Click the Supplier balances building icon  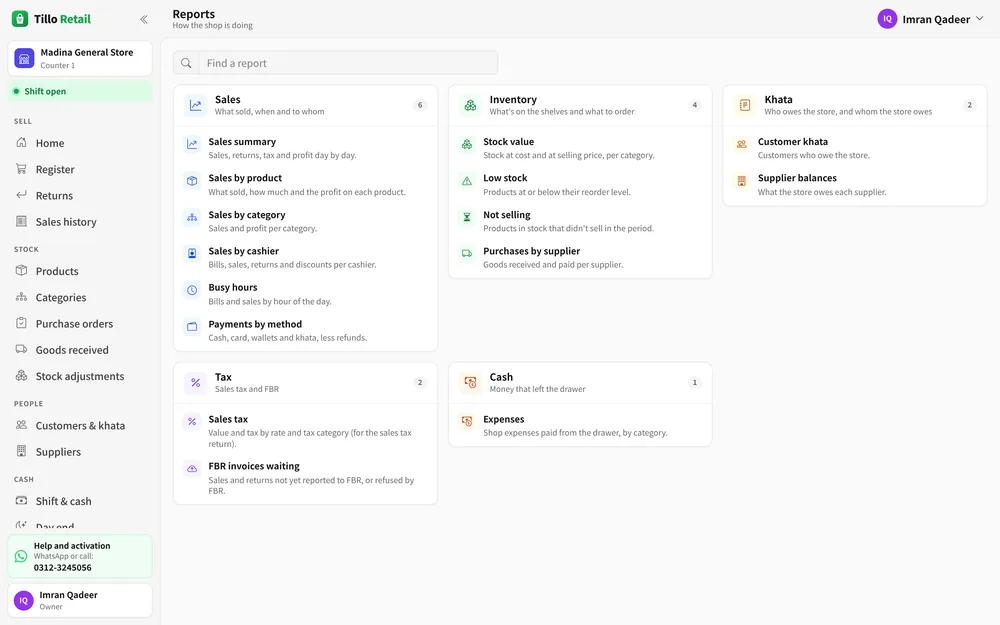click(742, 180)
